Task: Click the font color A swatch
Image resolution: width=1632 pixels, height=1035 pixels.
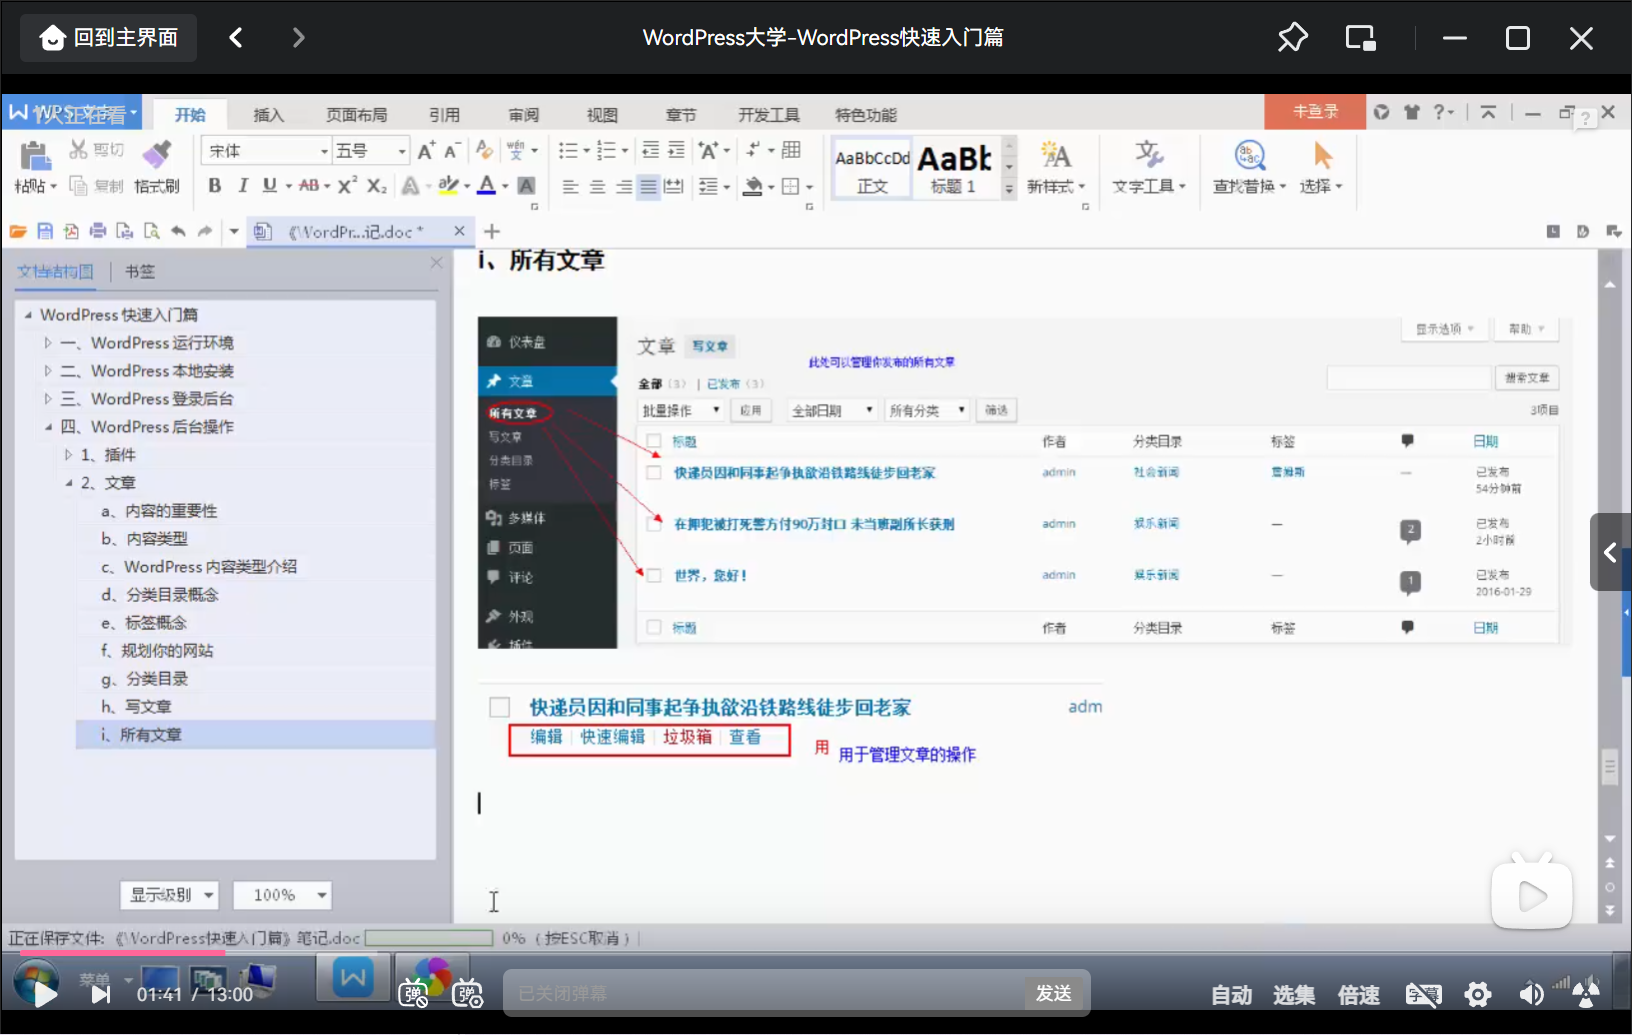Action: point(486,186)
